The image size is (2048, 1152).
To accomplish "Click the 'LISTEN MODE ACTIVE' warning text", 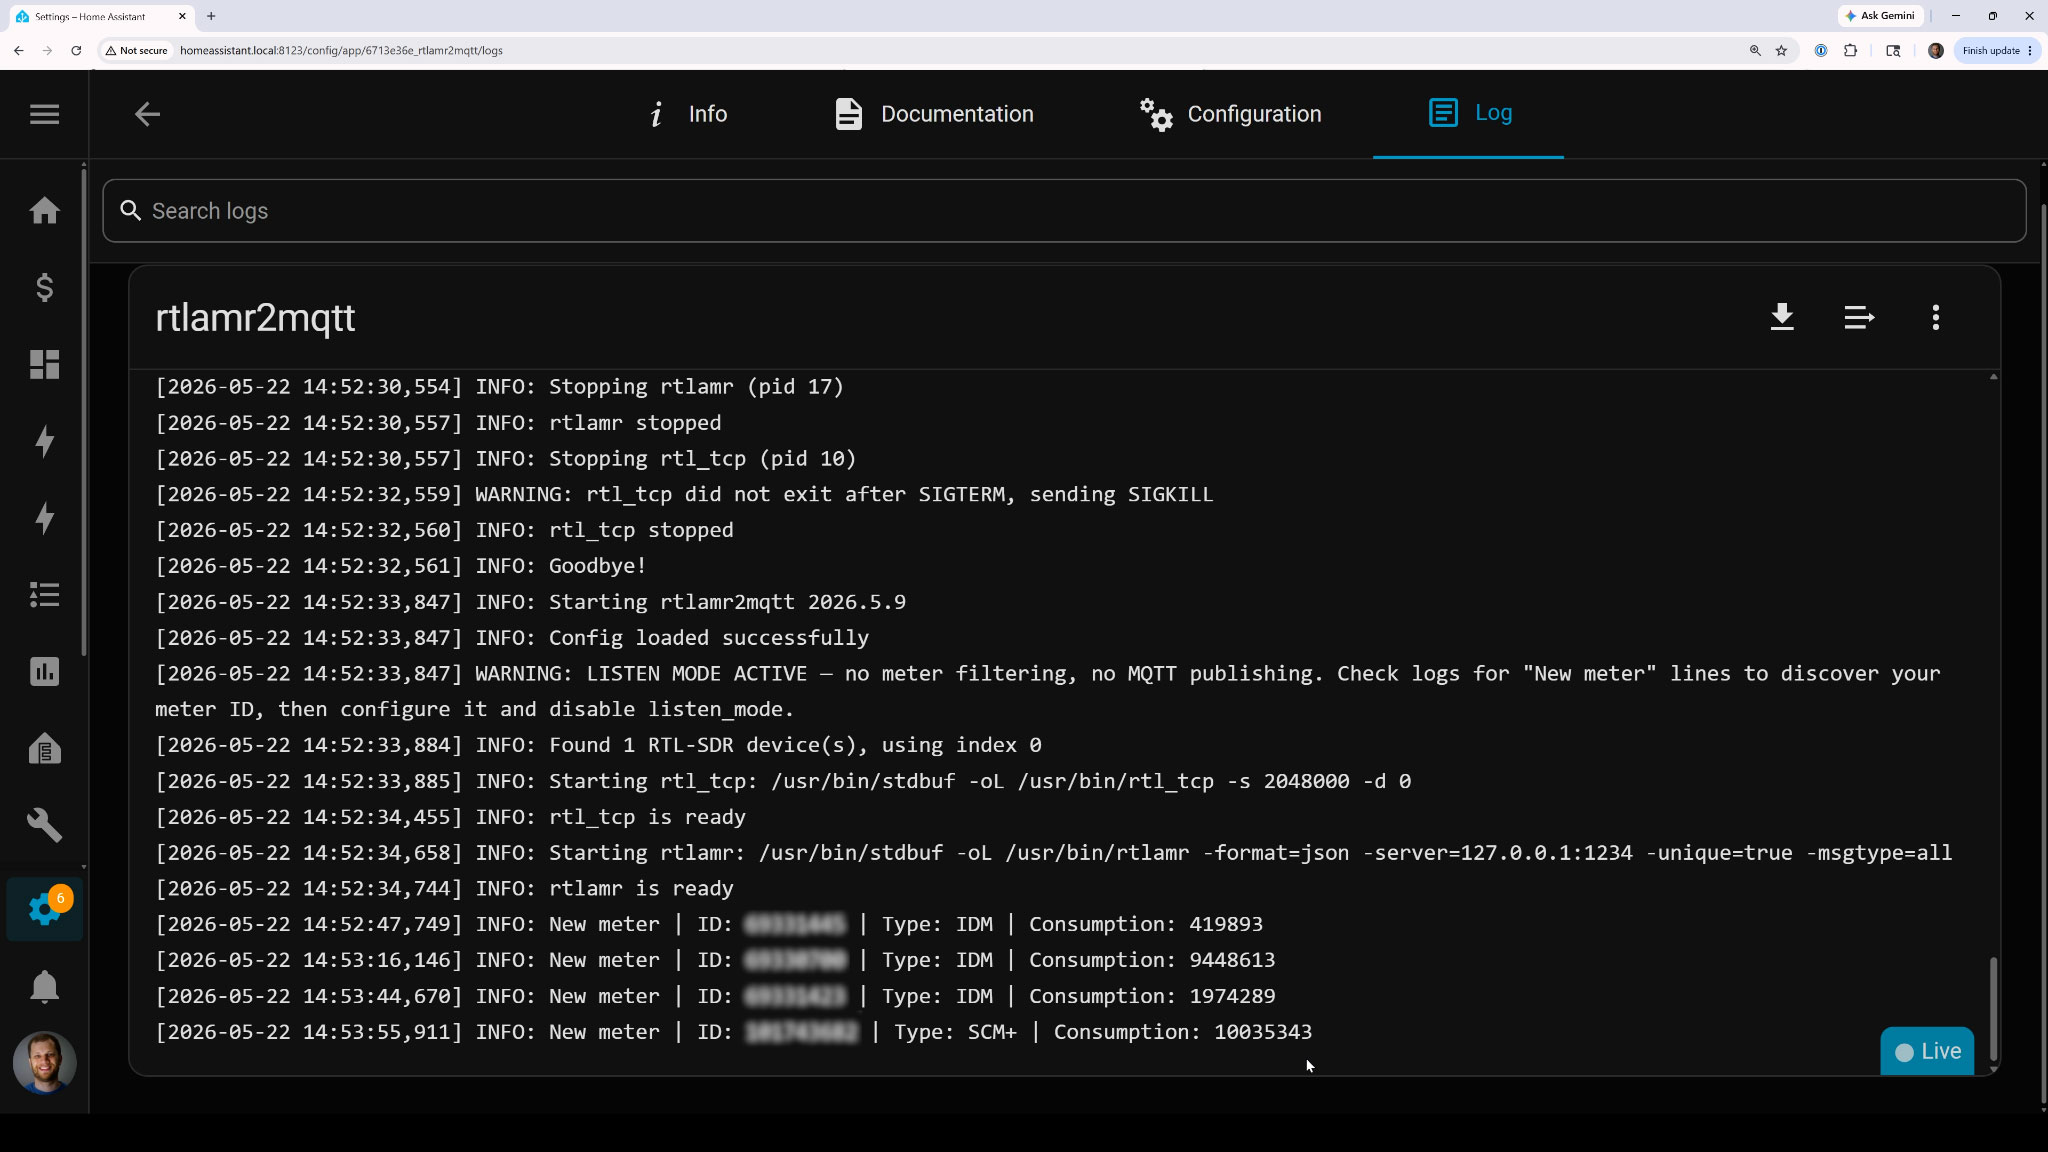I will pyautogui.click(x=697, y=674).
